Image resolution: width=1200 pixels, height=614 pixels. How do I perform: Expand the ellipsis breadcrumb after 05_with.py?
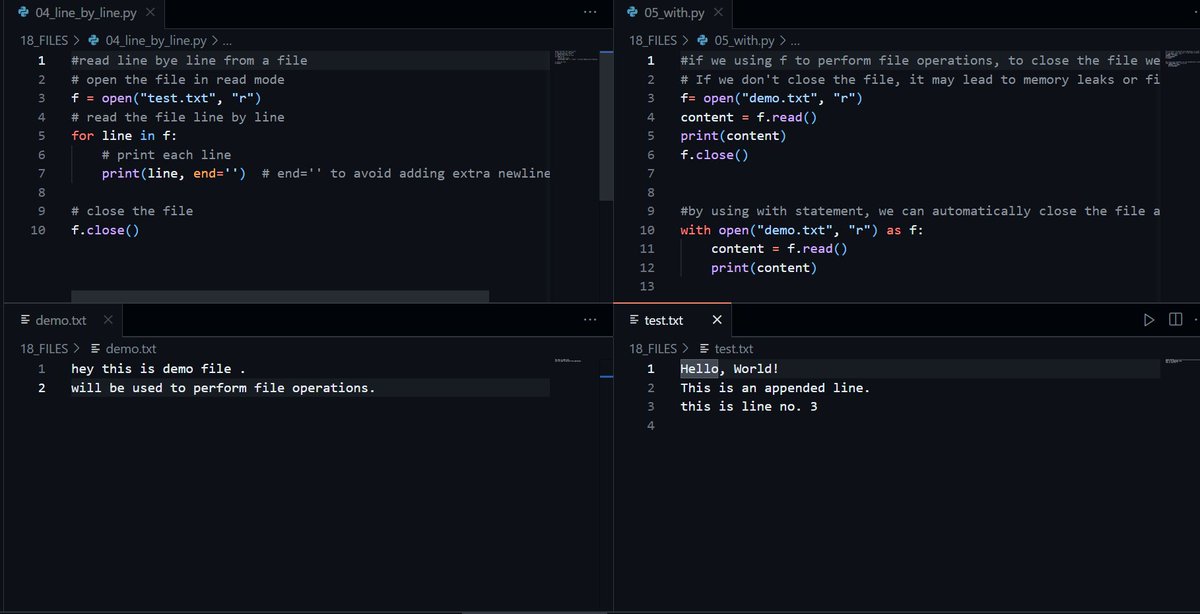point(794,41)
